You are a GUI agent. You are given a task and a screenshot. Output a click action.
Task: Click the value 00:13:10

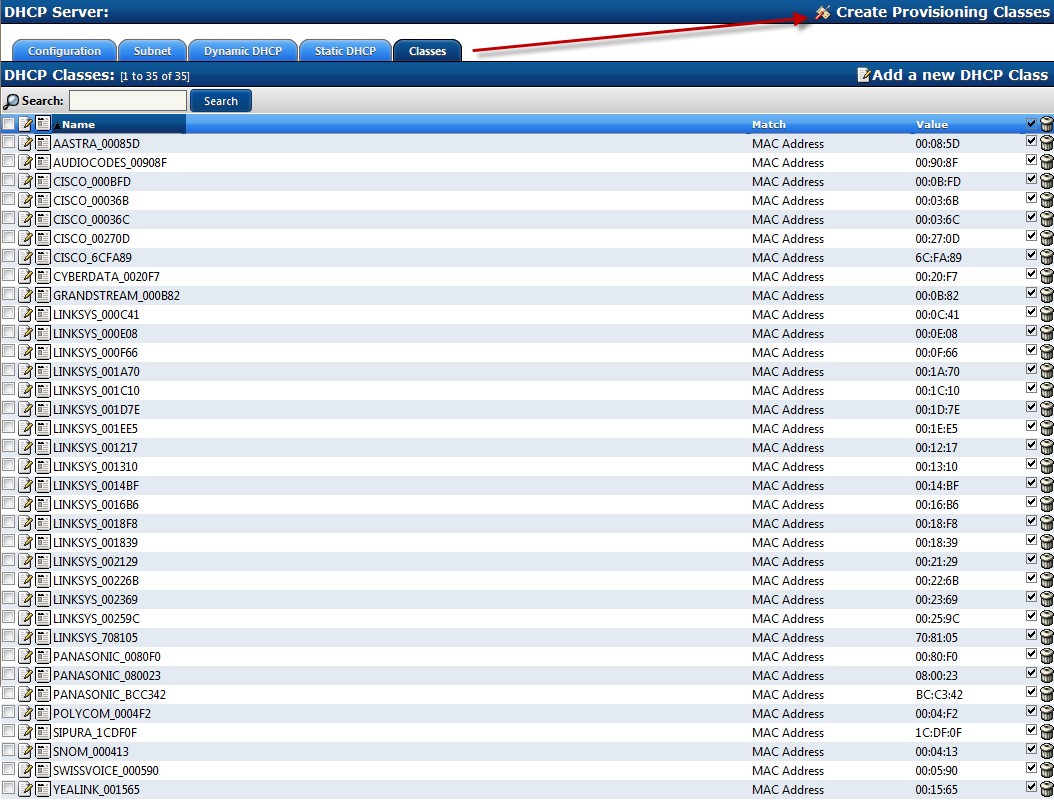tap(936, 467)
